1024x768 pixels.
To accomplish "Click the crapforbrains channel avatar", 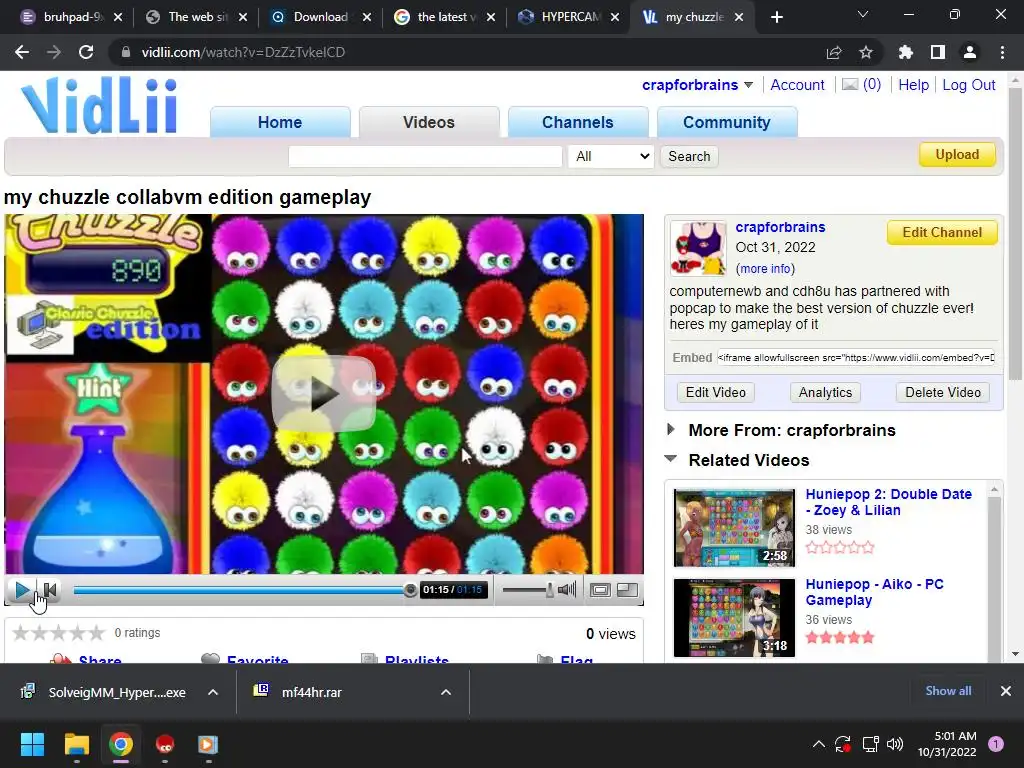I will point(698,248).
